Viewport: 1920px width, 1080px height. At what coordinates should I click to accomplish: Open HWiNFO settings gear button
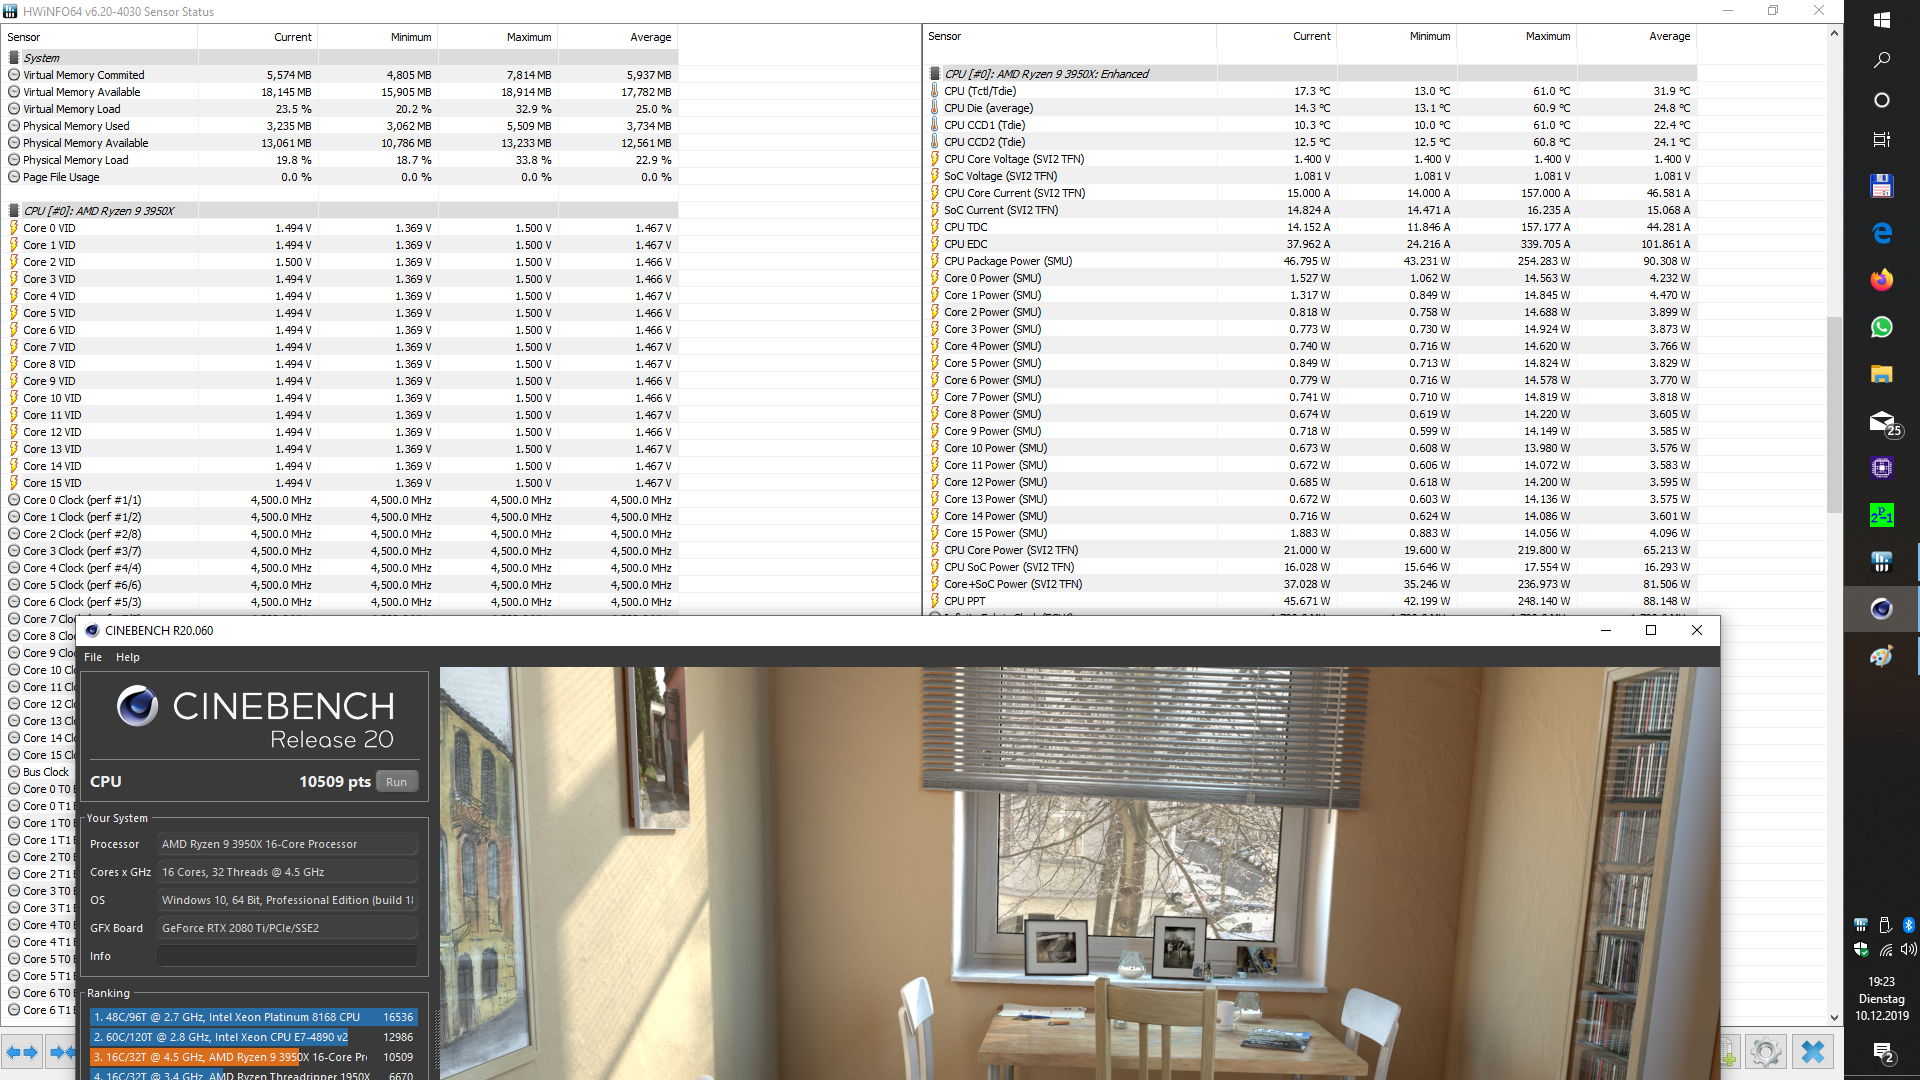point(1766,1052)
